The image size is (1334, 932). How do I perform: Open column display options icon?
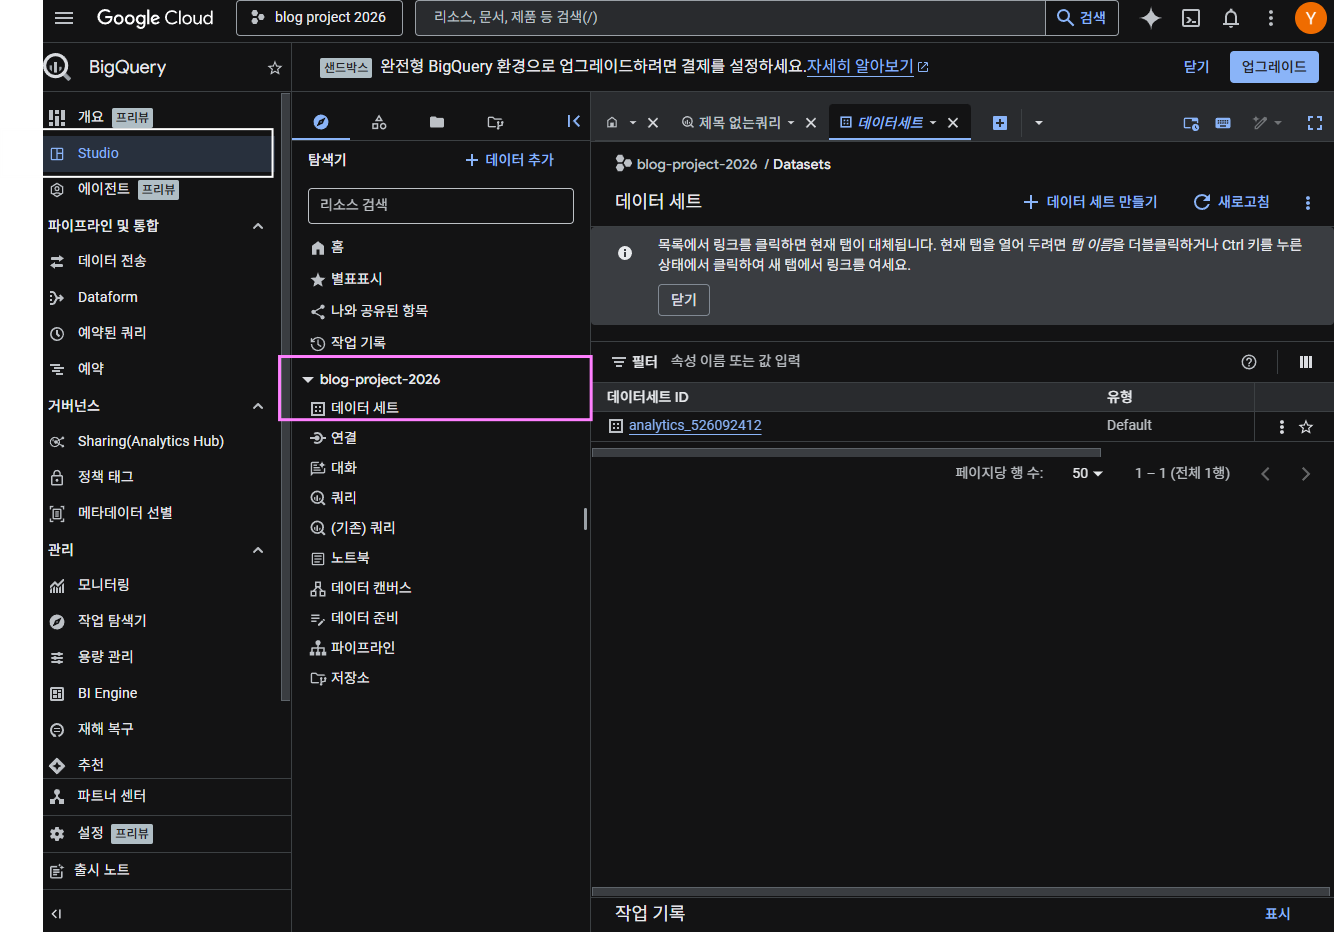(x=1306, y=362)
